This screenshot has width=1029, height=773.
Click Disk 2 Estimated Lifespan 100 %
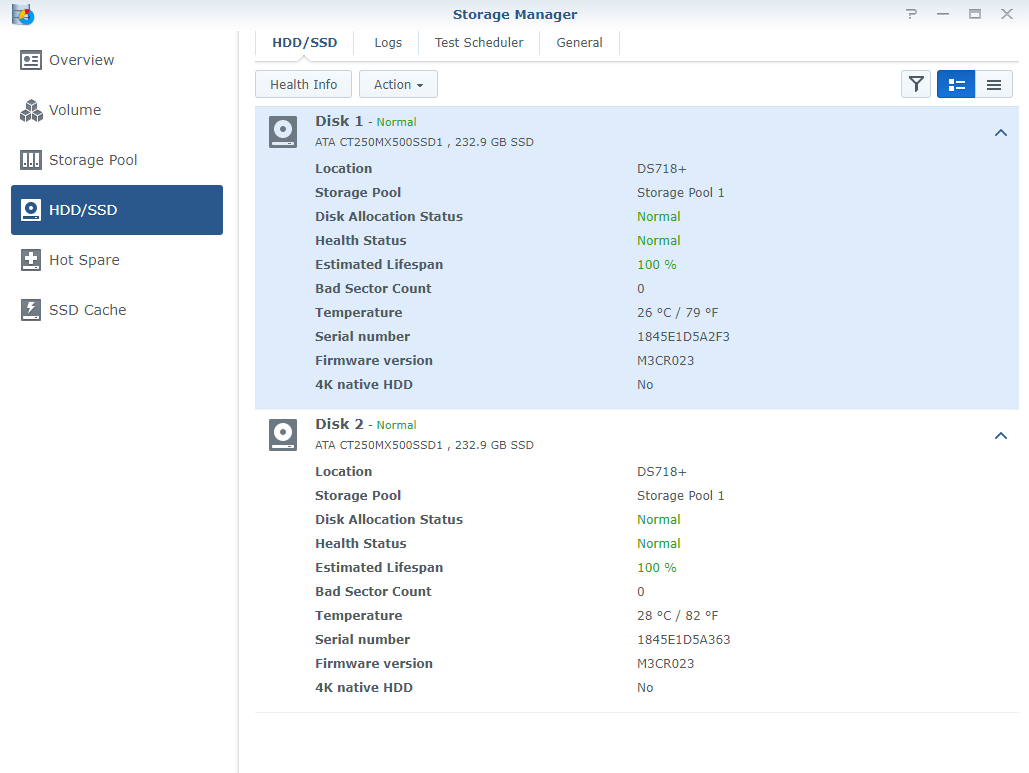[x=656, y=568]
